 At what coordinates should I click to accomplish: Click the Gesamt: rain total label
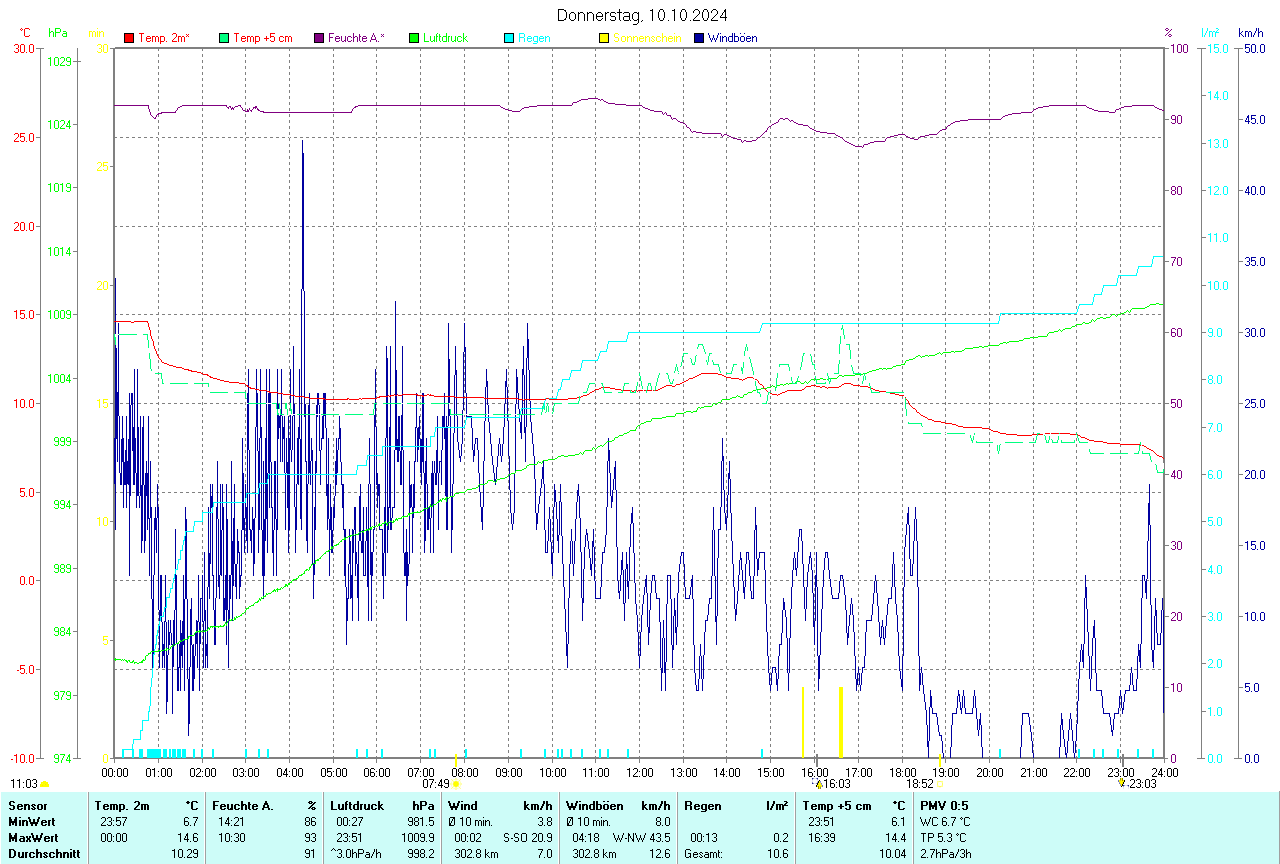(704, 854)
